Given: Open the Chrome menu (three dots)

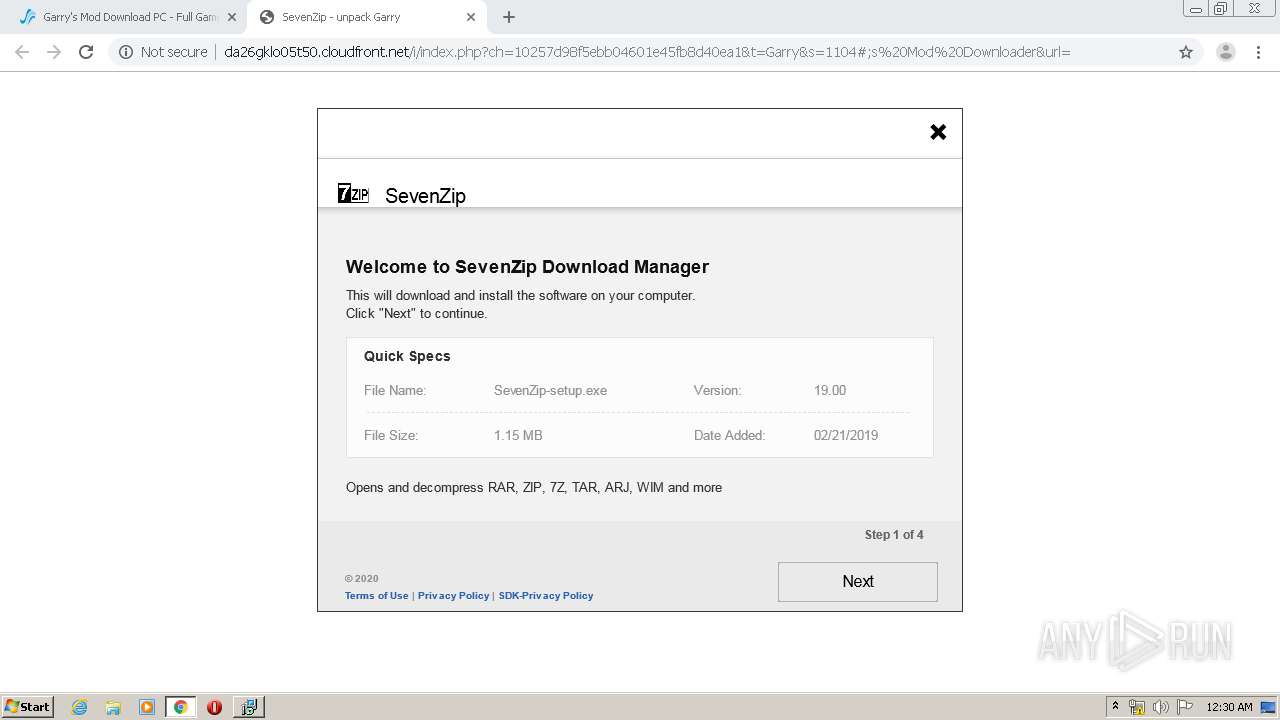Looking at the screenshot, I should coord(1258,52).
